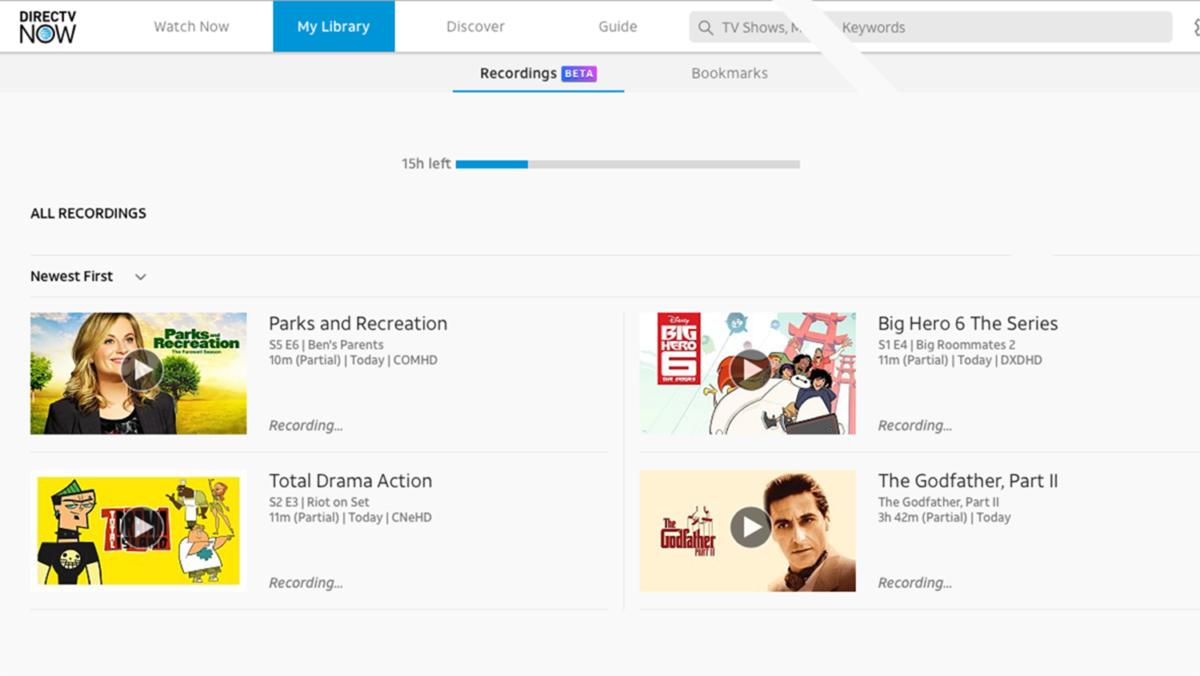Click the DIRECTV NOW logo
This screenshot has width=1200, height=676.
47,27
